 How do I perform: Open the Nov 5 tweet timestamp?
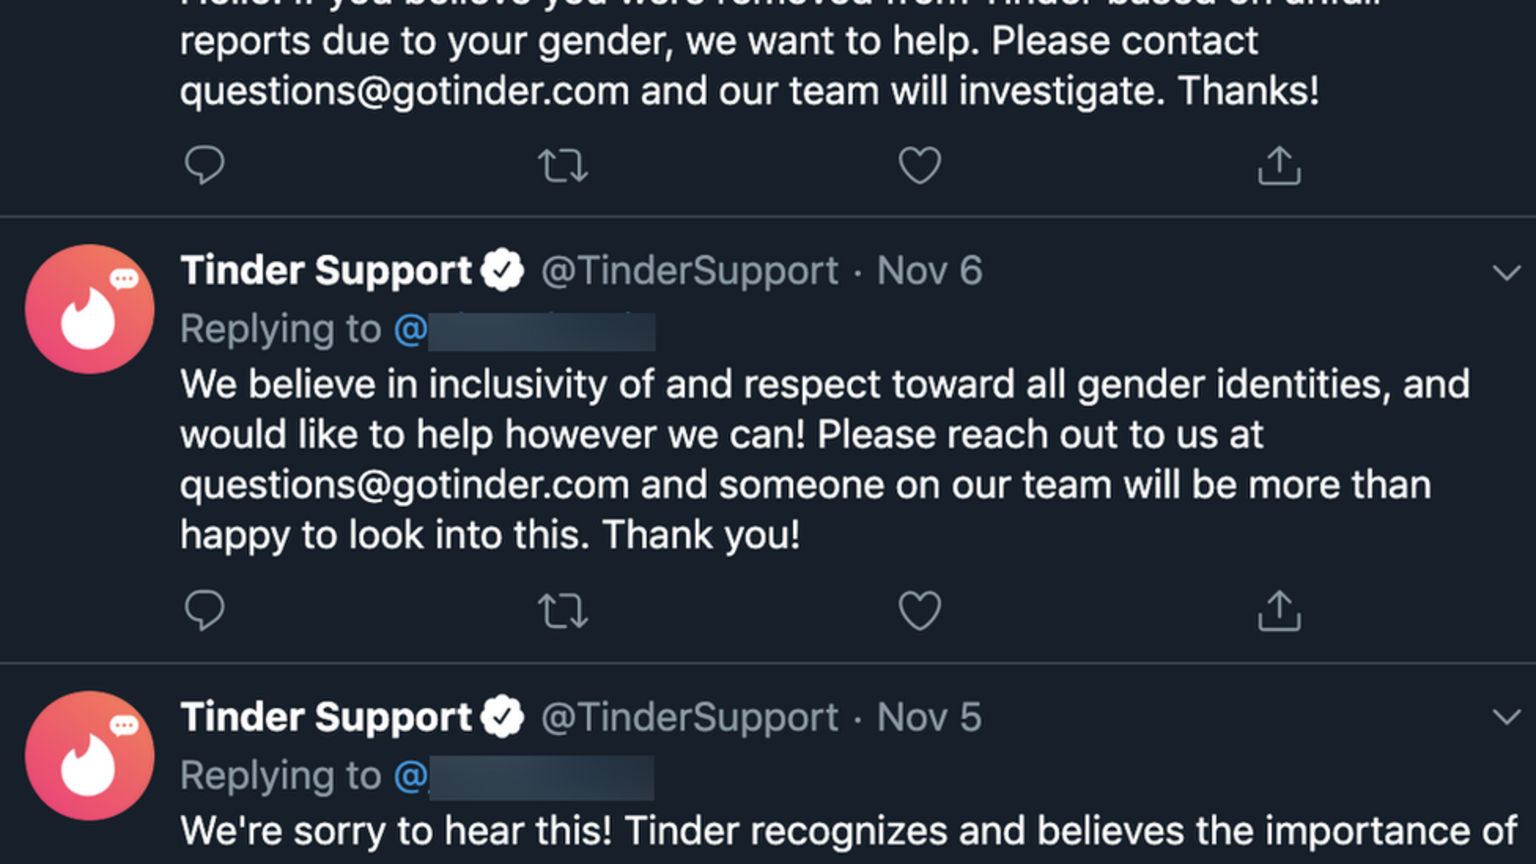(929, 717)
